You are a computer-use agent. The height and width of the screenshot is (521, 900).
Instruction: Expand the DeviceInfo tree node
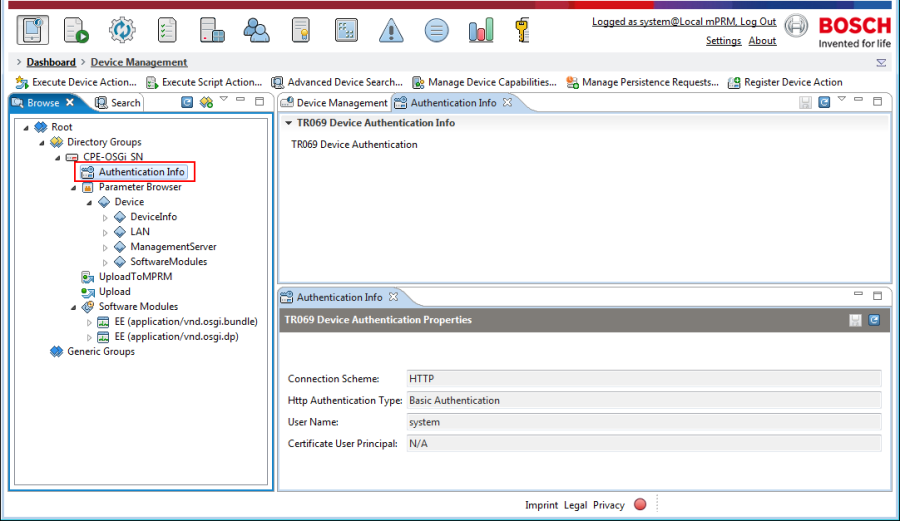point(105,217)
